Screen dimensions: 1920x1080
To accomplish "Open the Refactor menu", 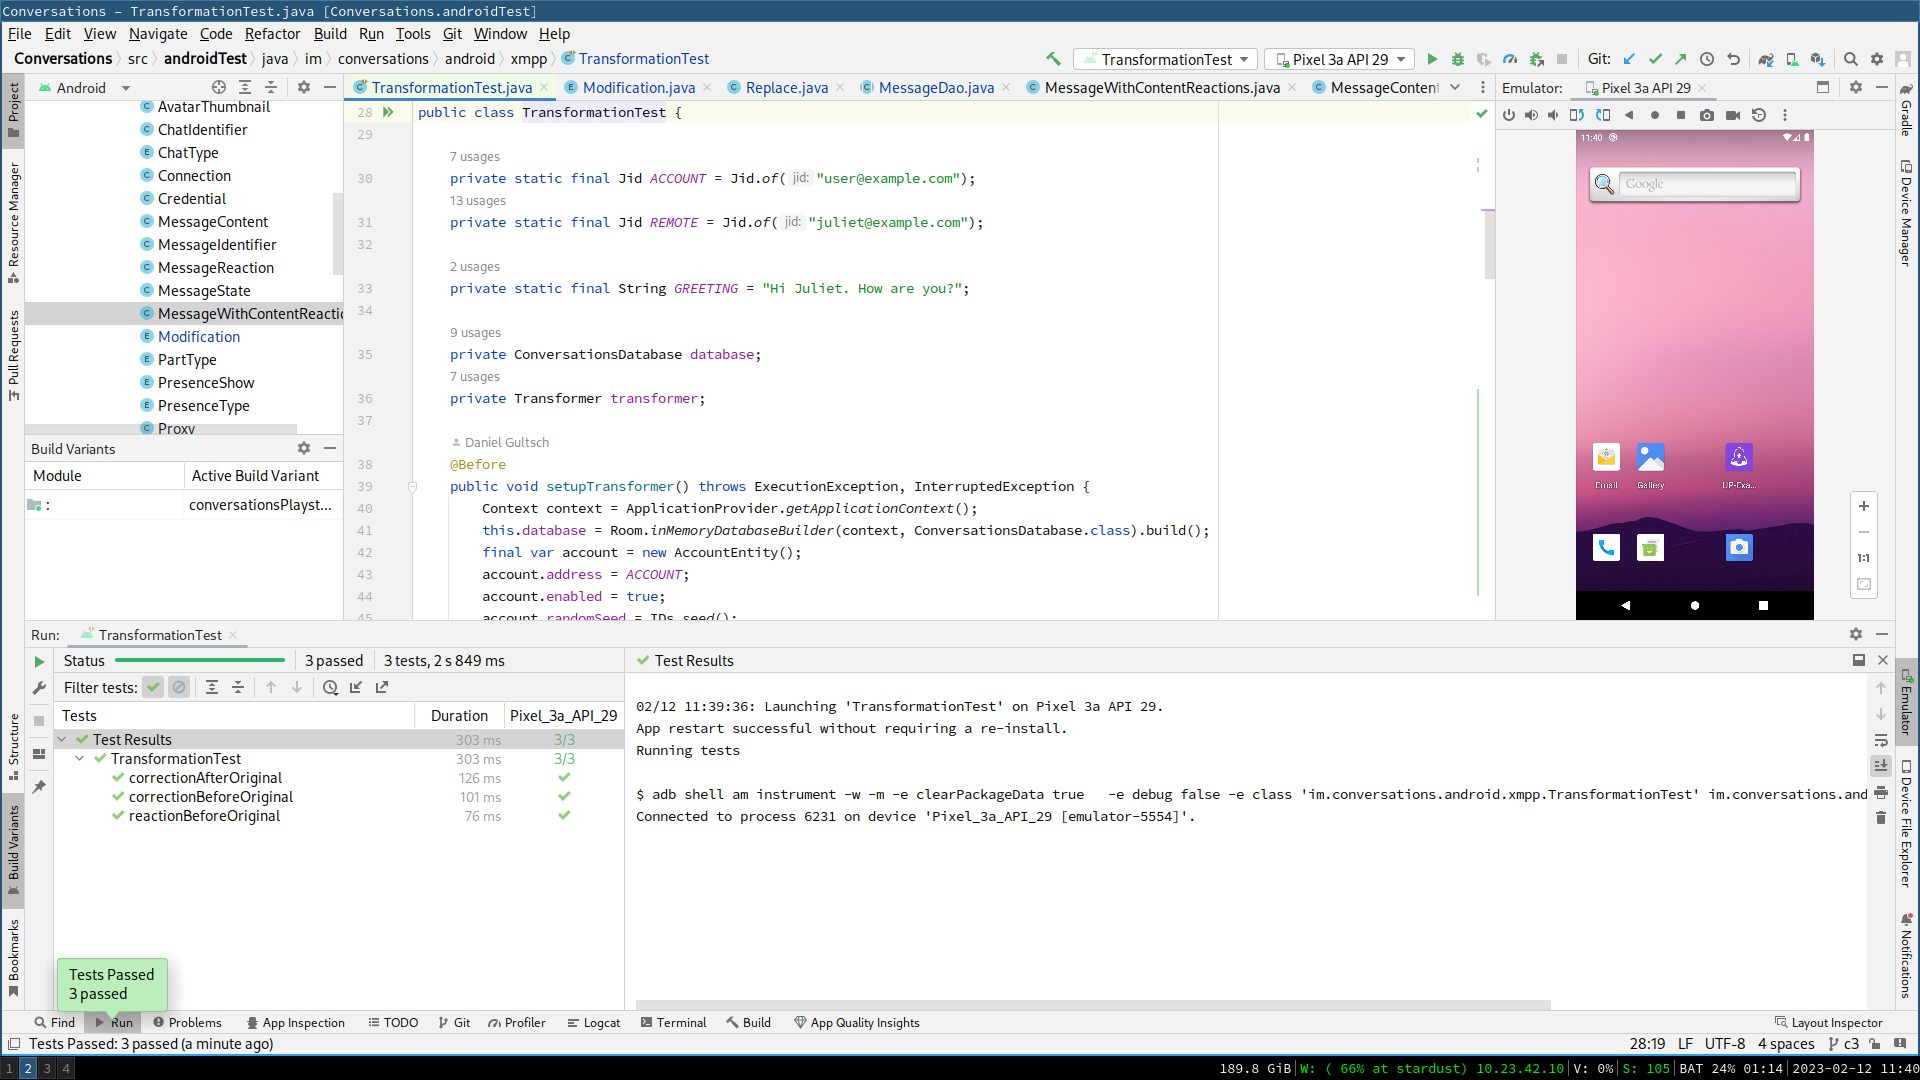I will 272,33.
